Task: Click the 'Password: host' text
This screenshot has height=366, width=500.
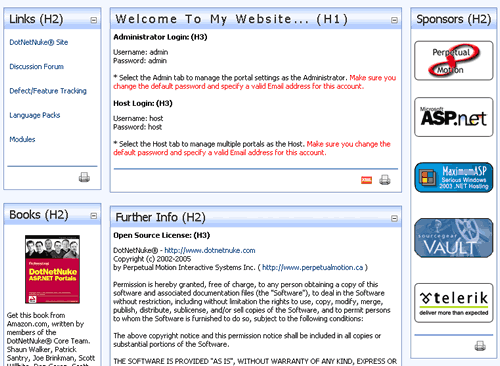Action: (x=138, y=127)
